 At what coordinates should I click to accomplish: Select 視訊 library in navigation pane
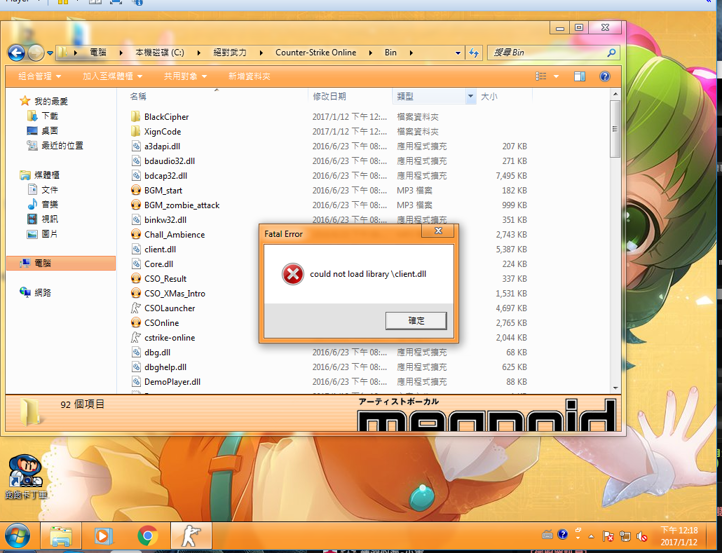tap(42, 219)
